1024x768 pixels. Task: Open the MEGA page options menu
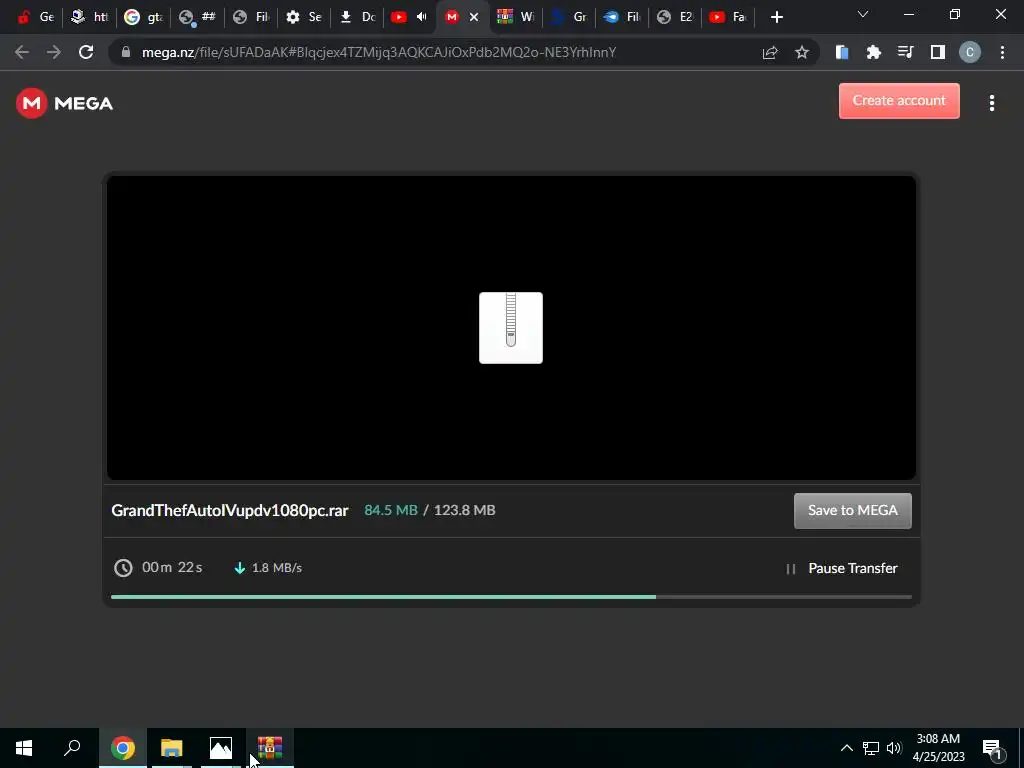991,103
